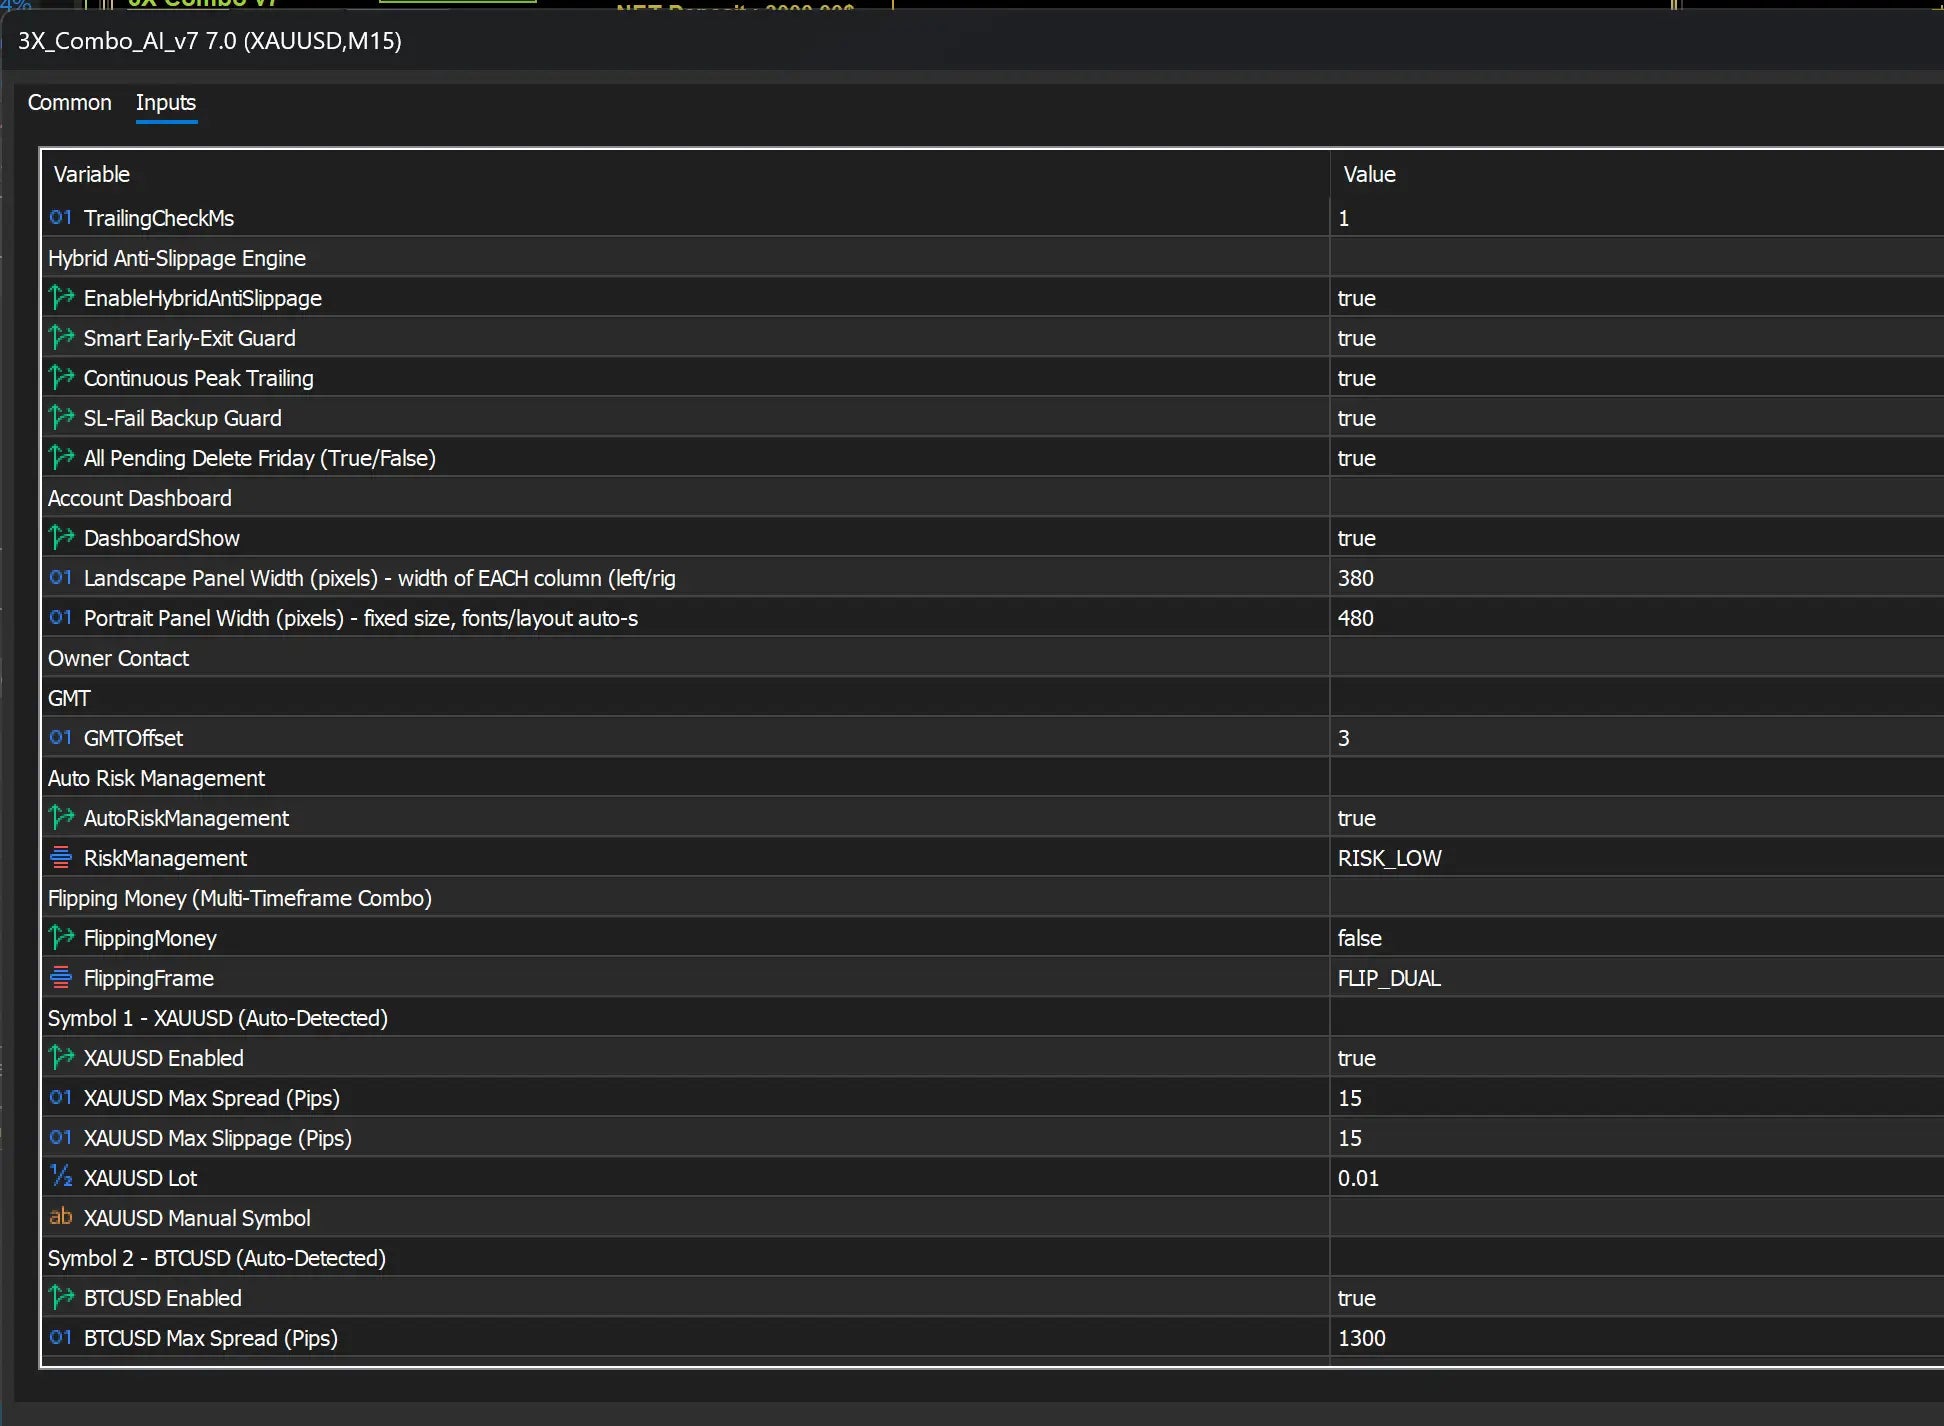Screen dimensions: 1944x1426
Task: Click the integer icon beside TrailingCheckMs
Action: 61,217
